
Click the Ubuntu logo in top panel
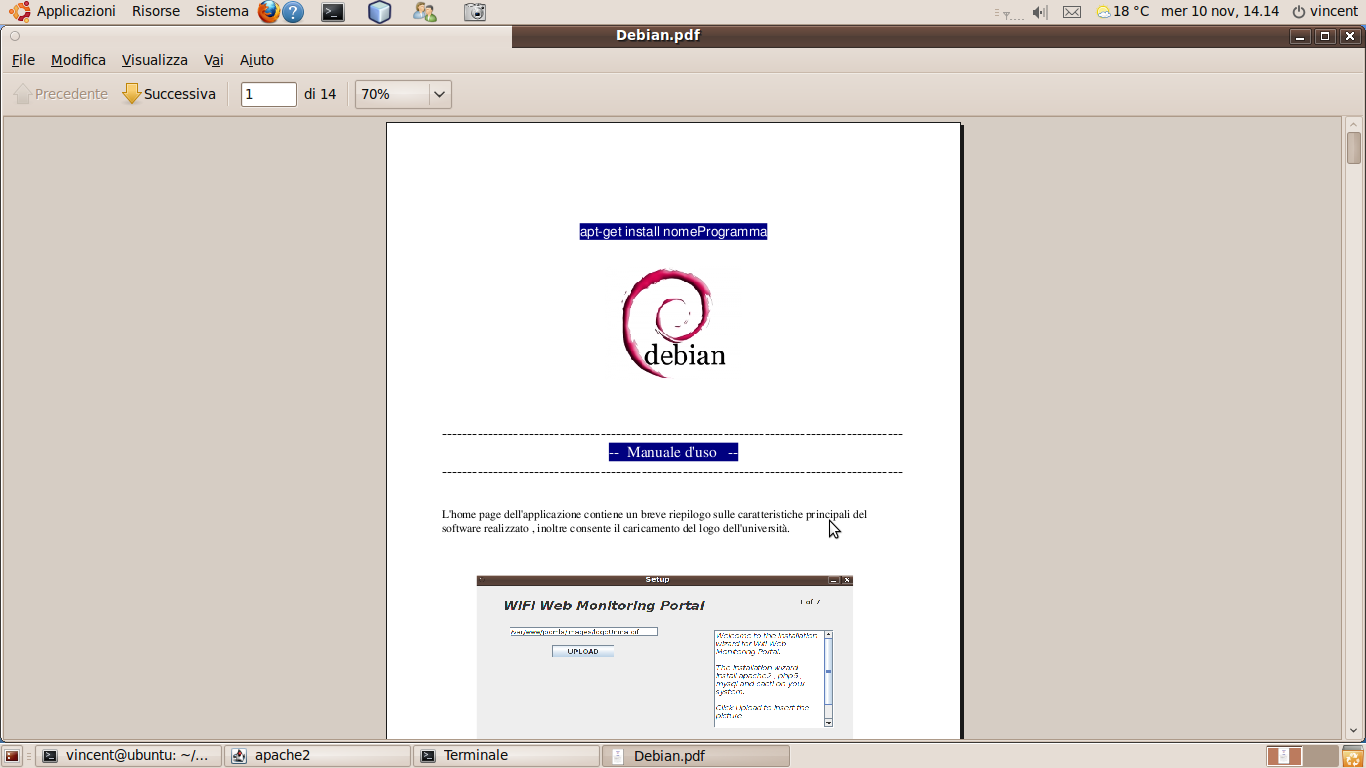(19, 12)
